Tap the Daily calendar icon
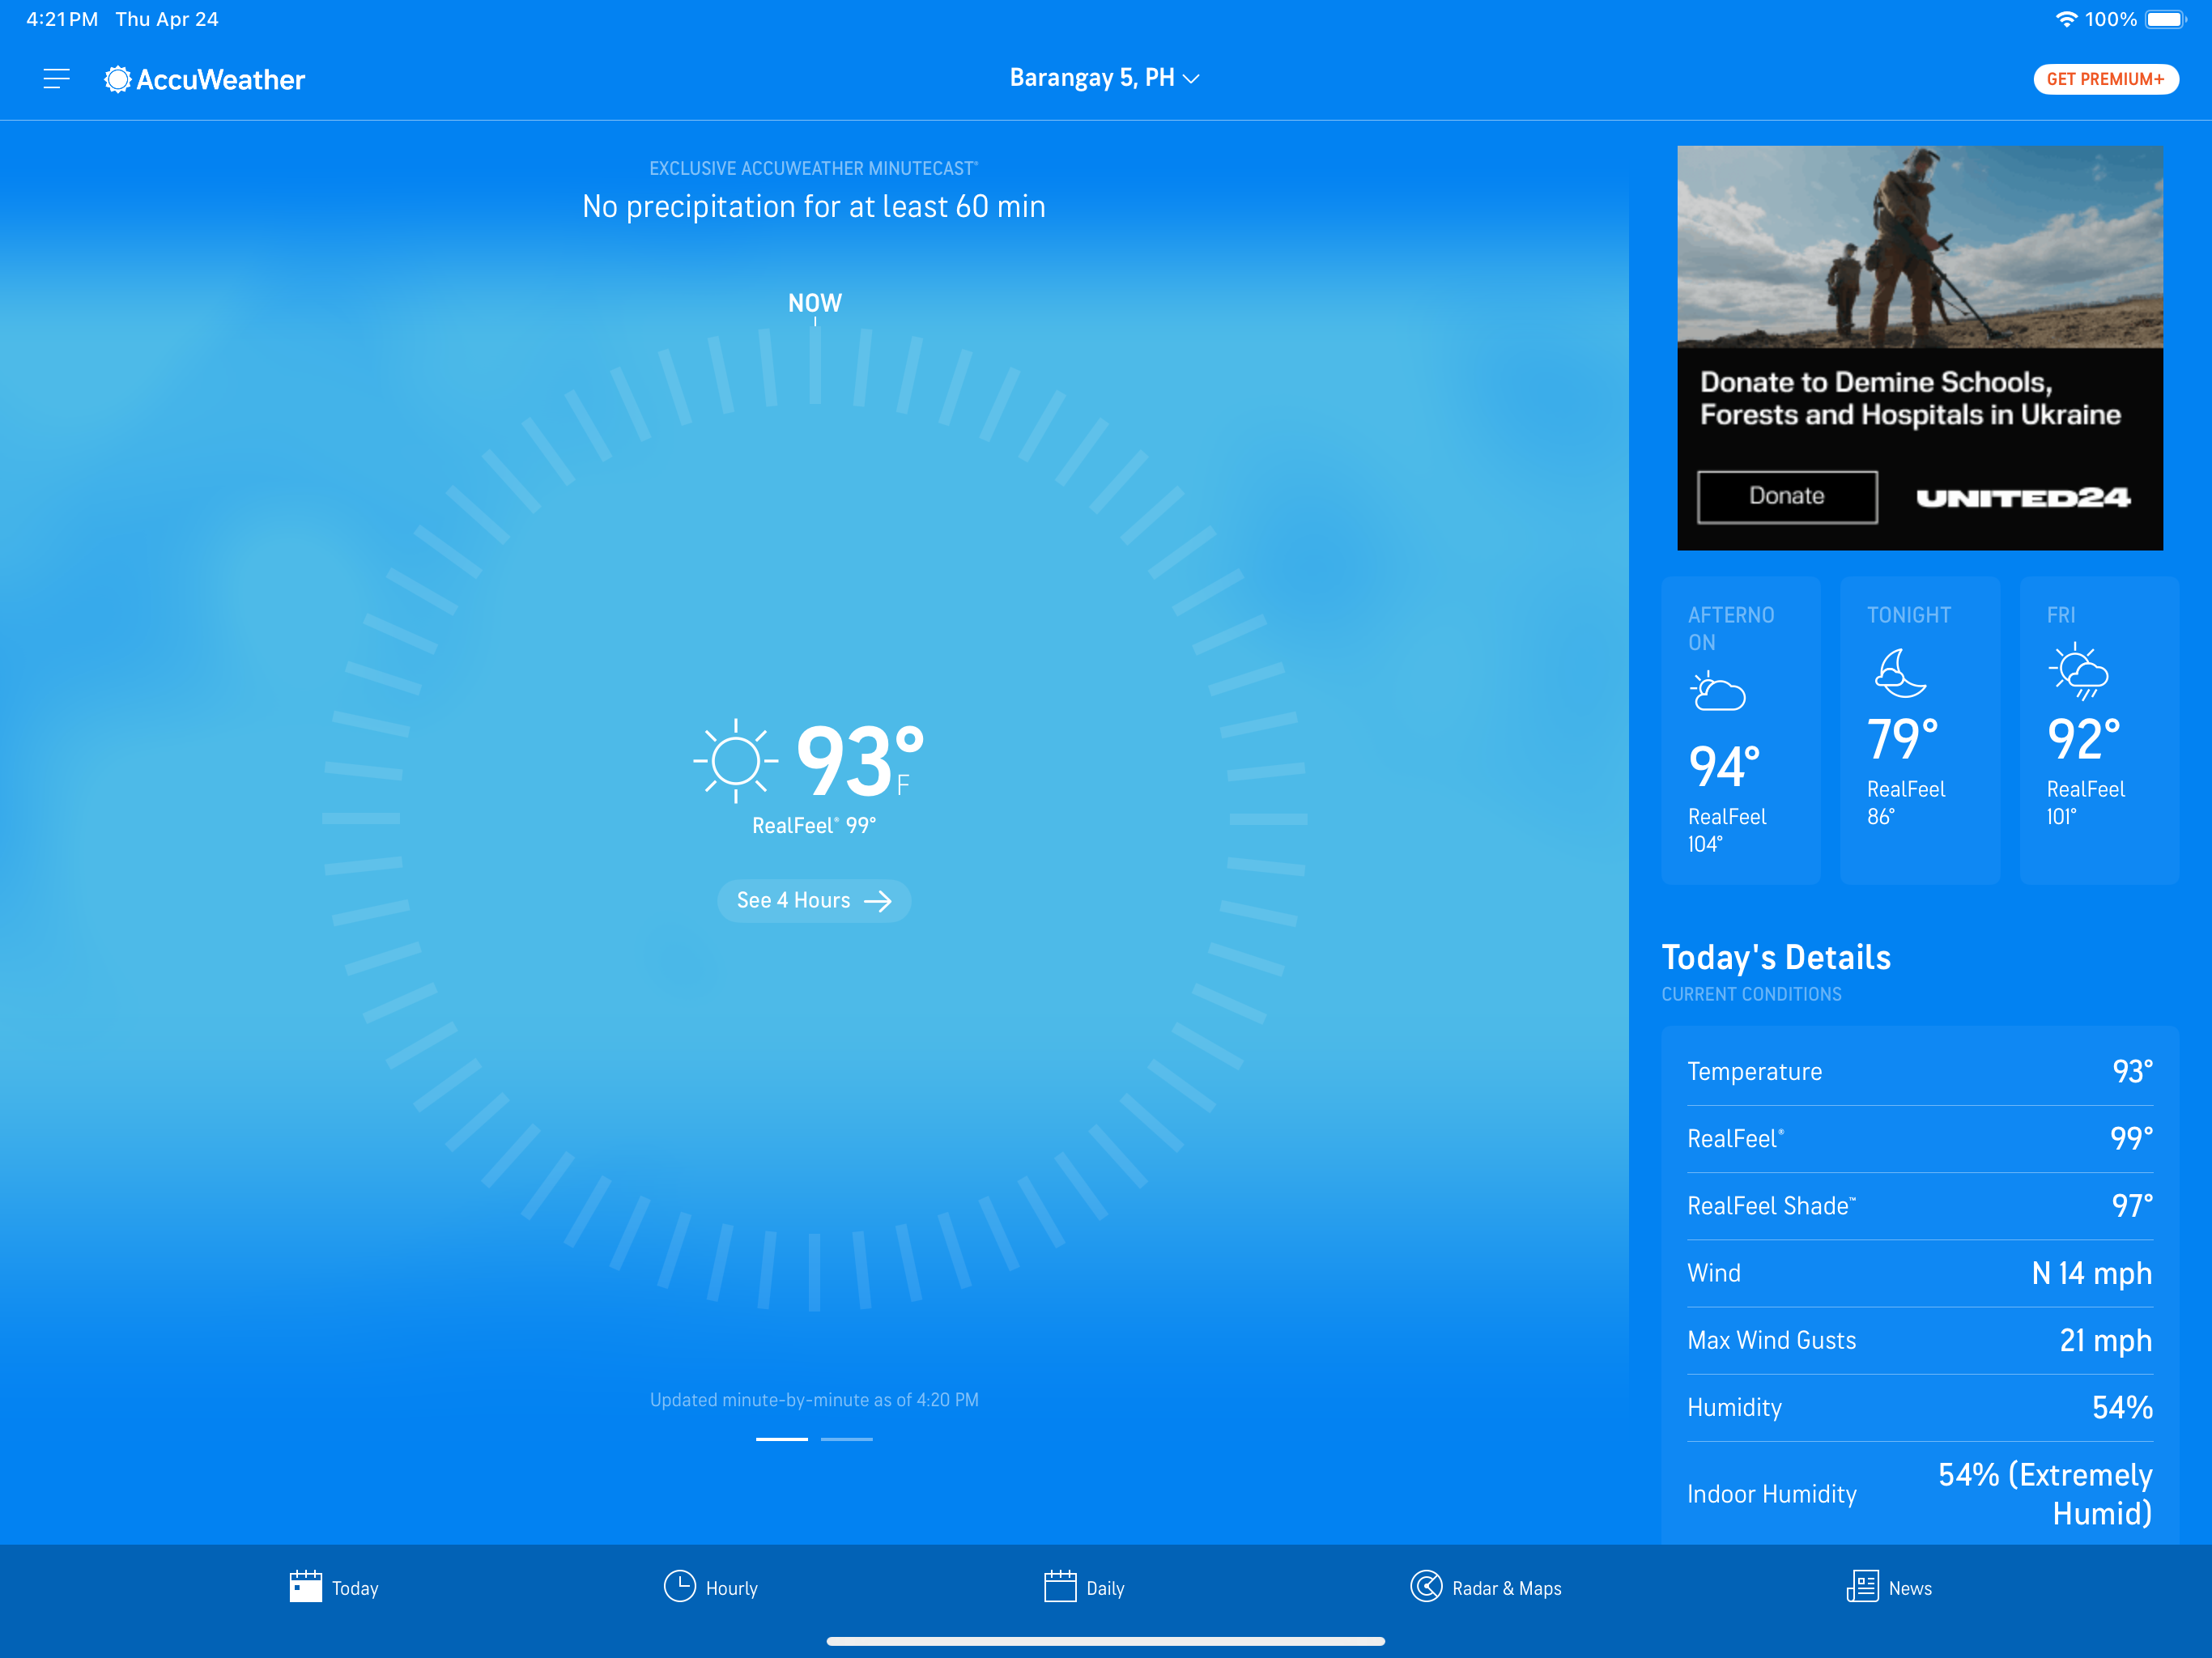Viewport: 2212px width, 1658px height. [1060, 1586]
